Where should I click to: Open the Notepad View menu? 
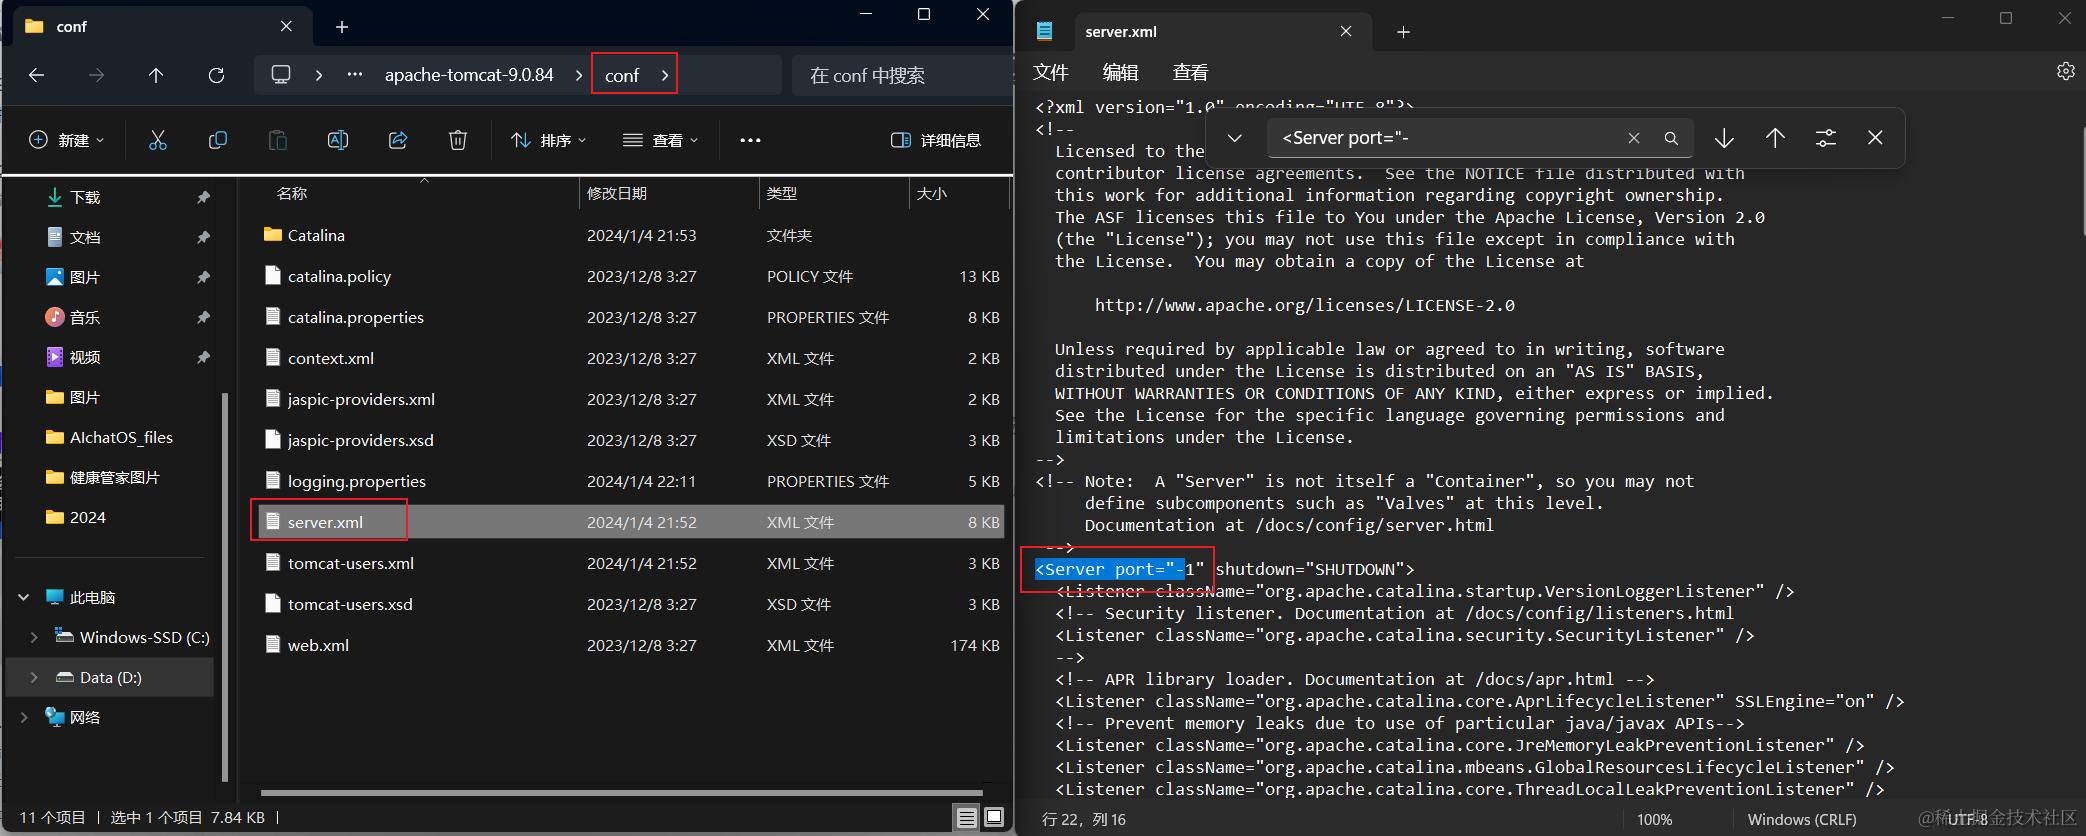pyautogui.click(x=1190, y=72)
